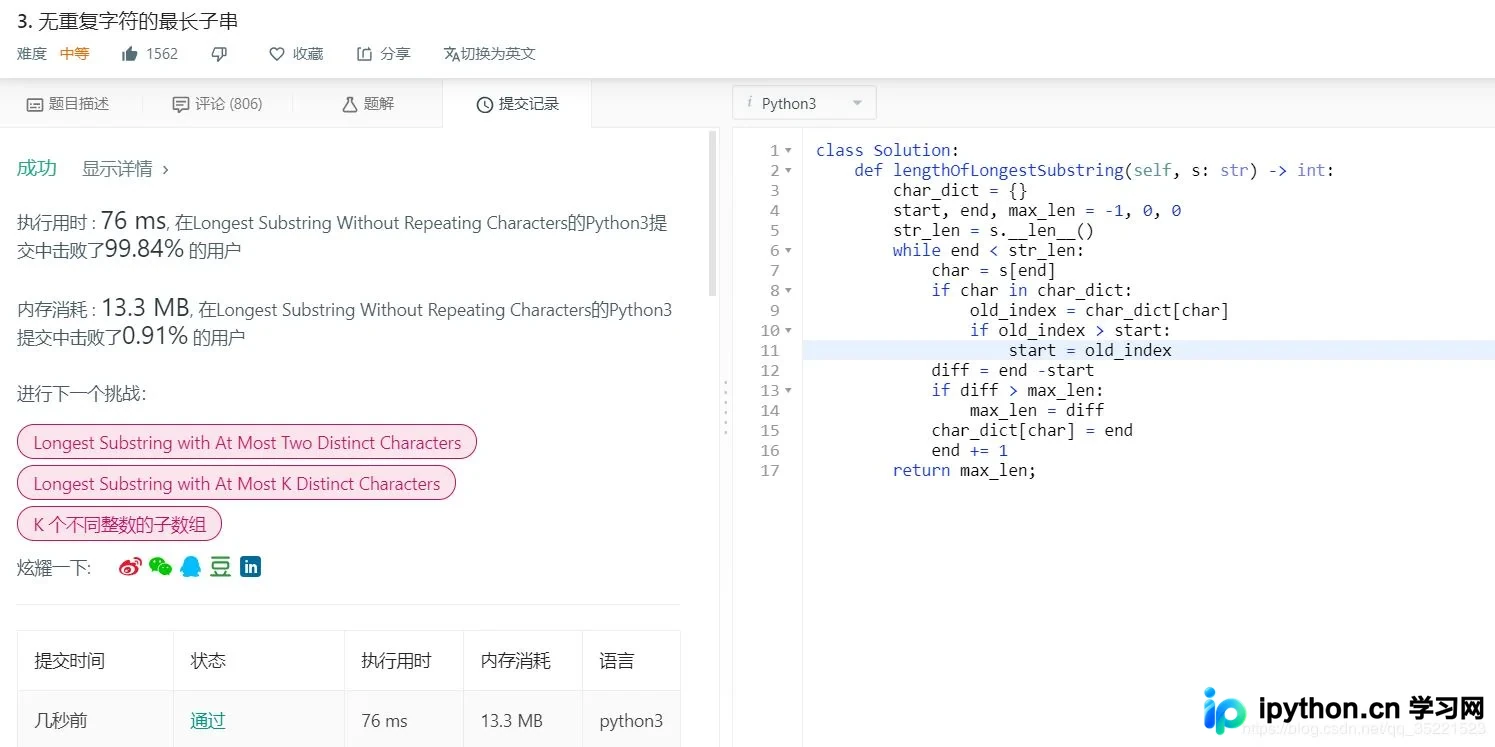Open the 题解 tab
1495x747 pixels.
pyautogui.click(x=367, y=104)
